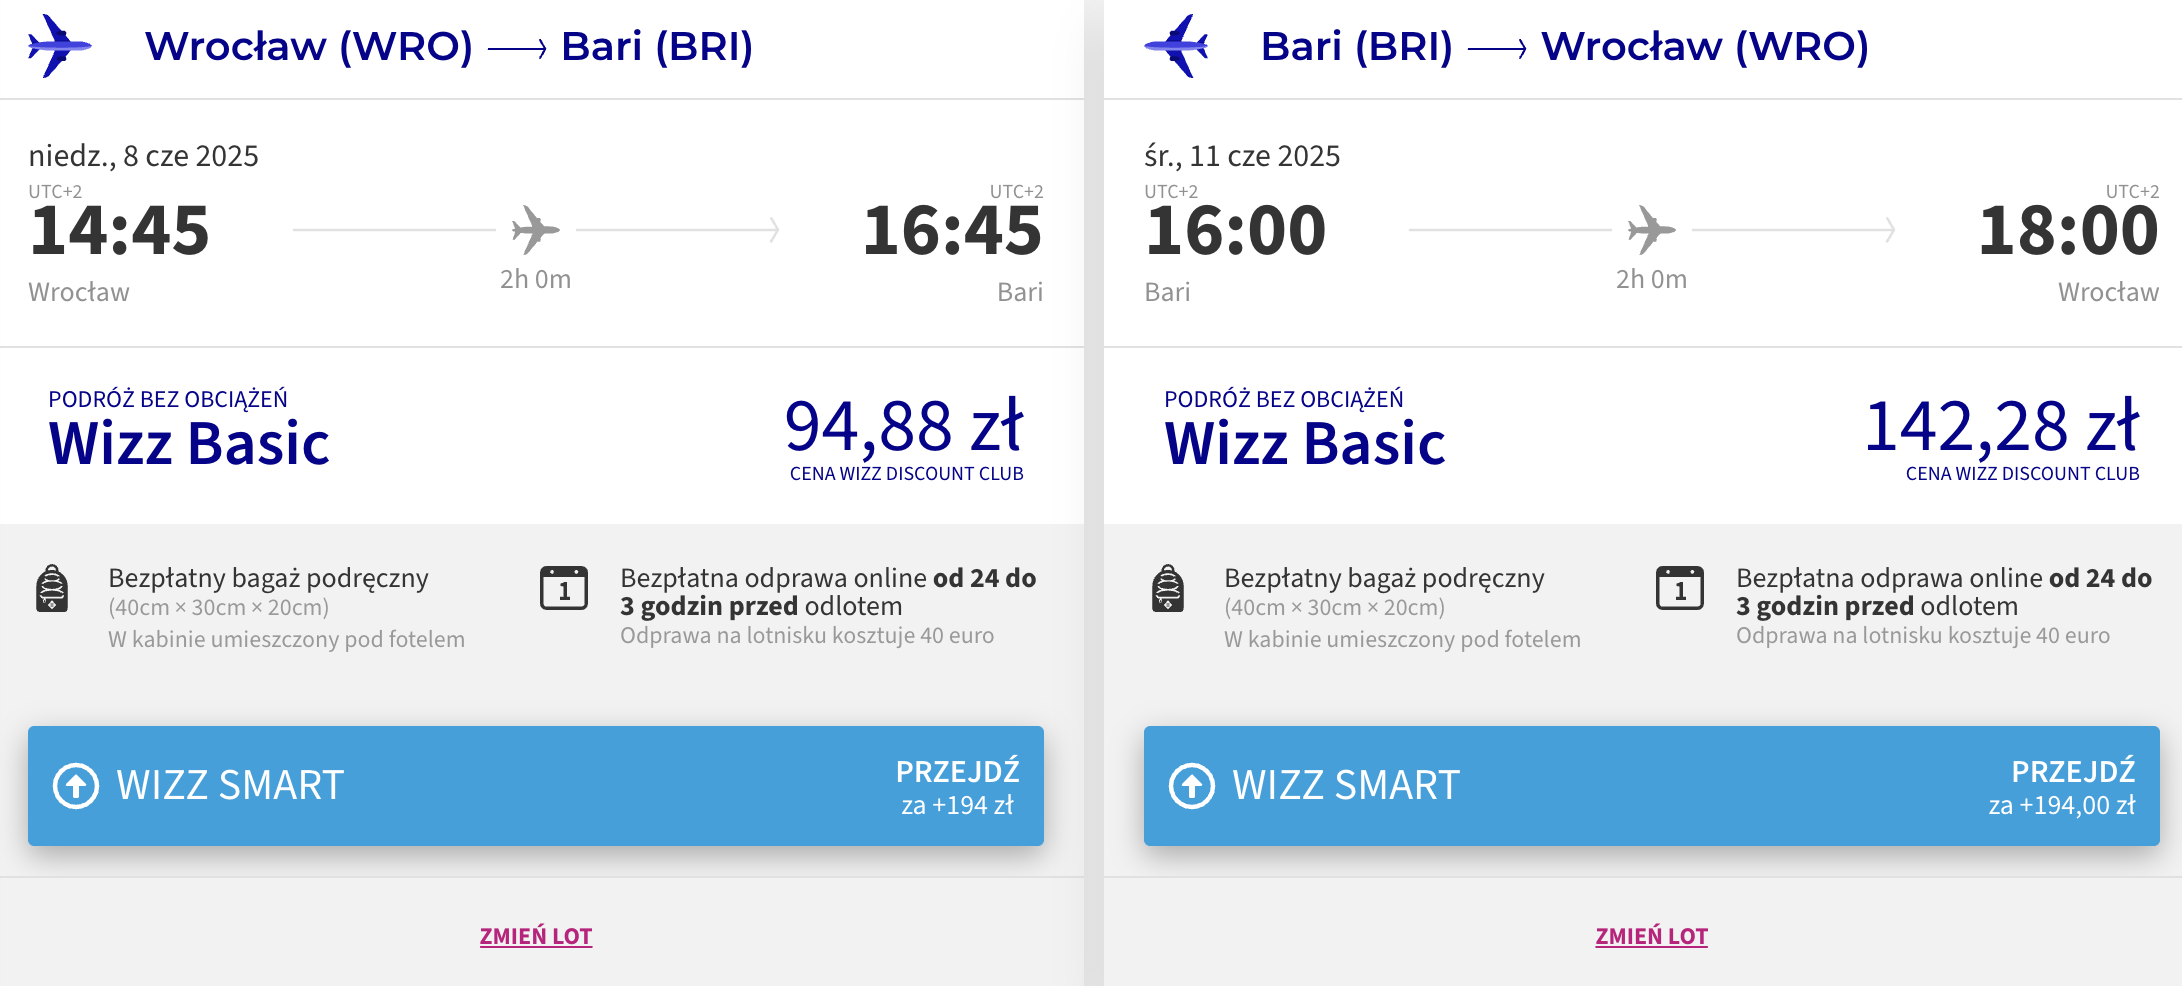This screenshot has height=986, width=2182.
Task: Upgrade return flight via PRZEJDŹ za +194,00 zł
Action: pyautogui.click(x=2062, y=787)
